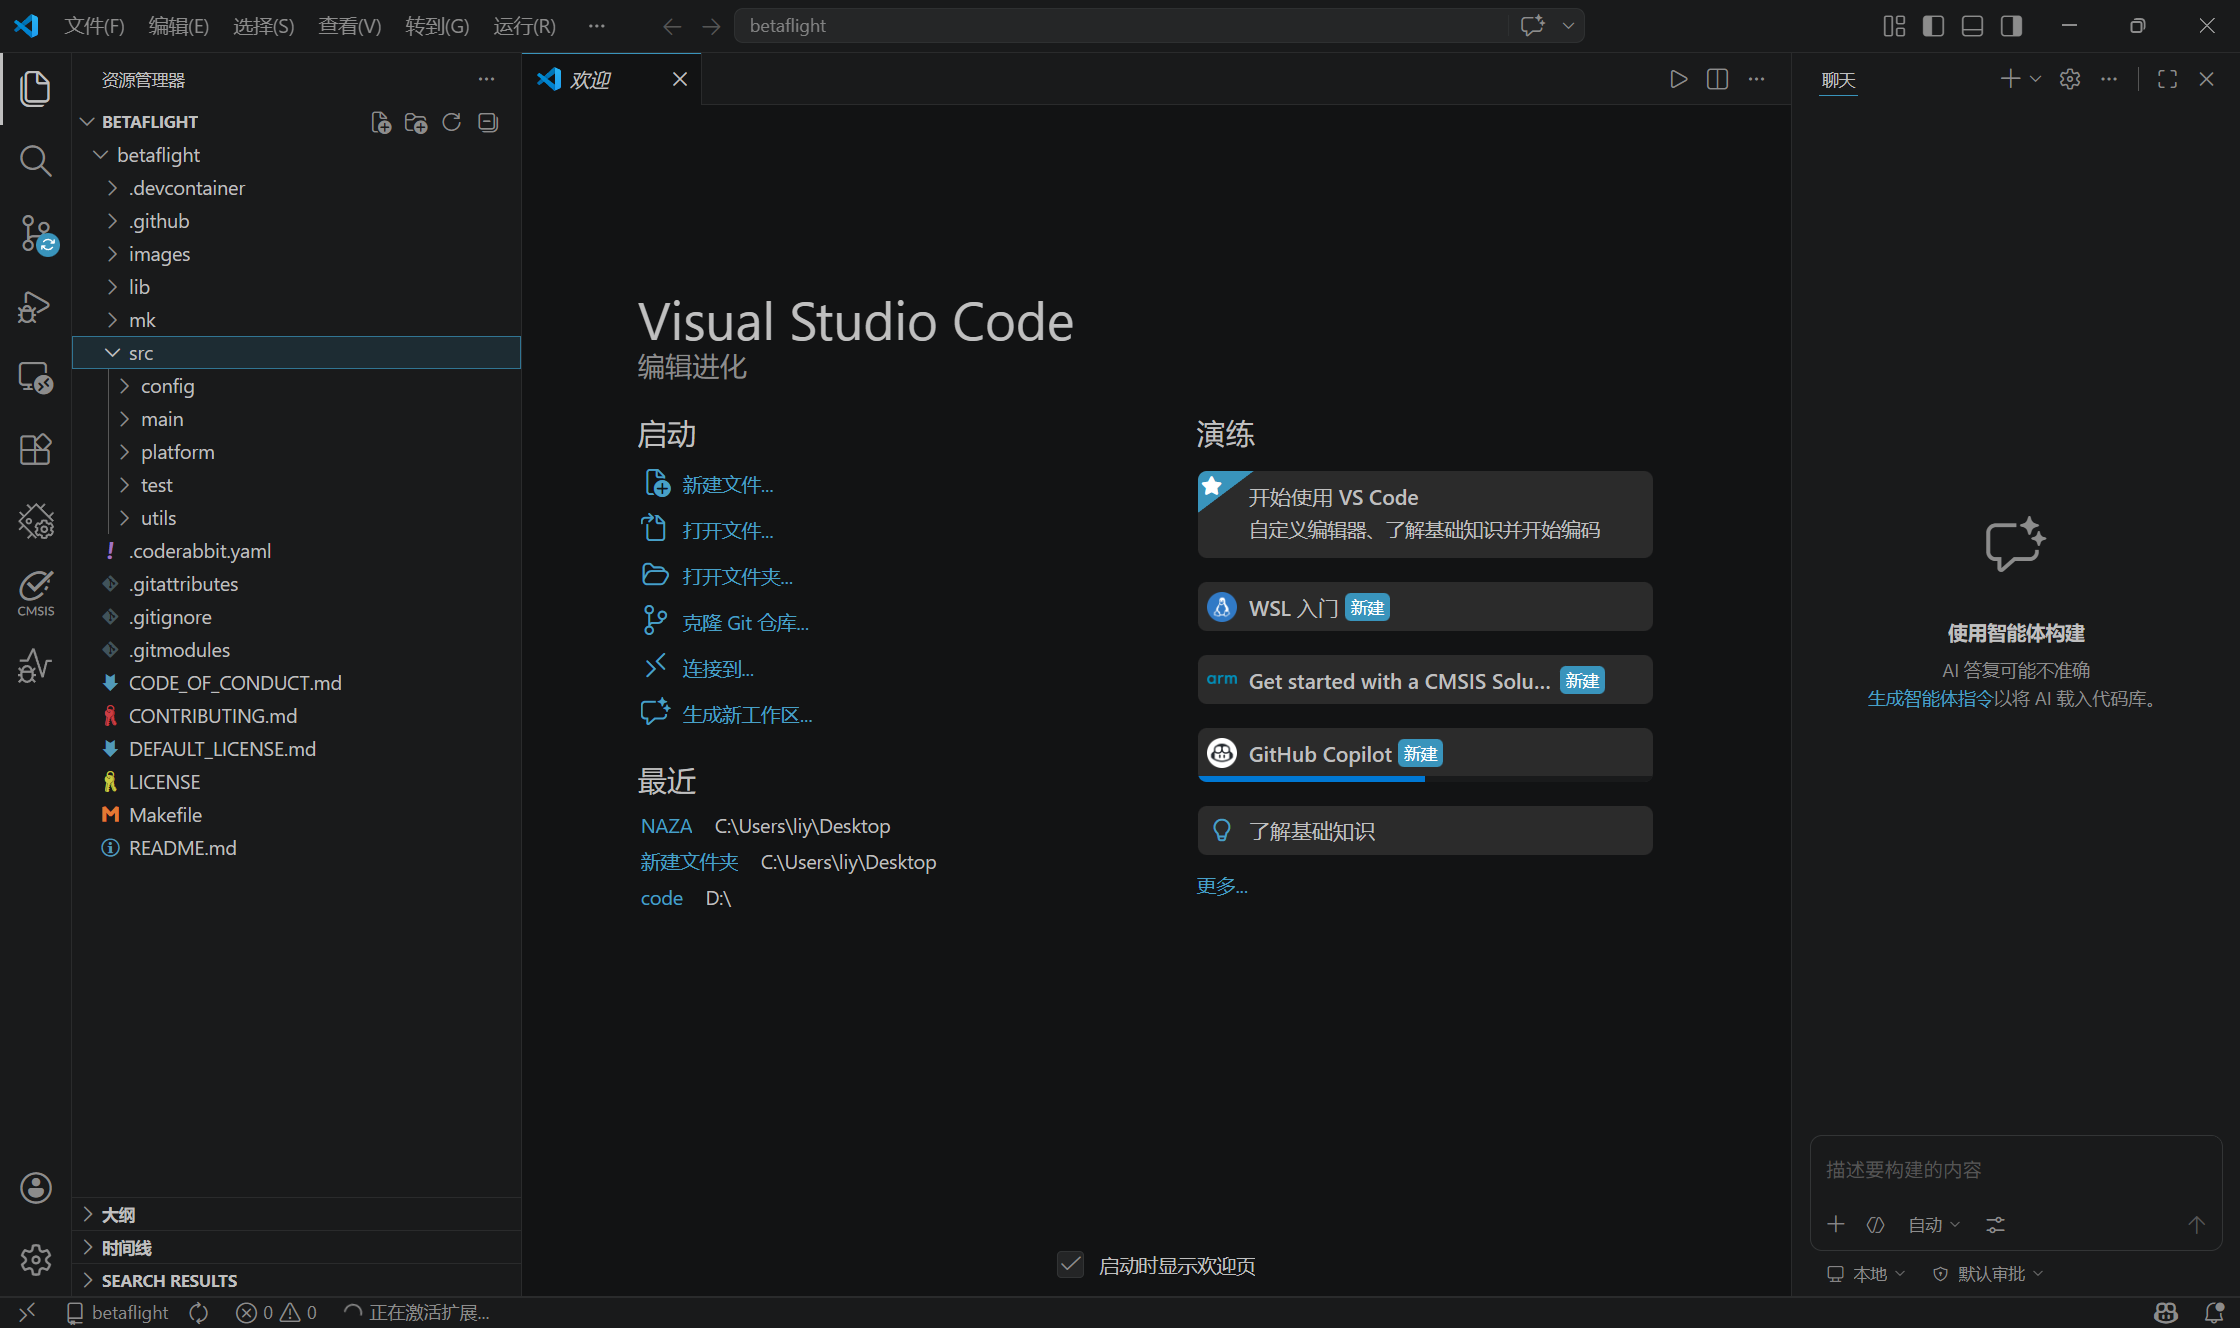Open the GitHub Copilot walkthrough card
The height and width of the screenshot is (1328, 2240).
tap(1425, 754)
